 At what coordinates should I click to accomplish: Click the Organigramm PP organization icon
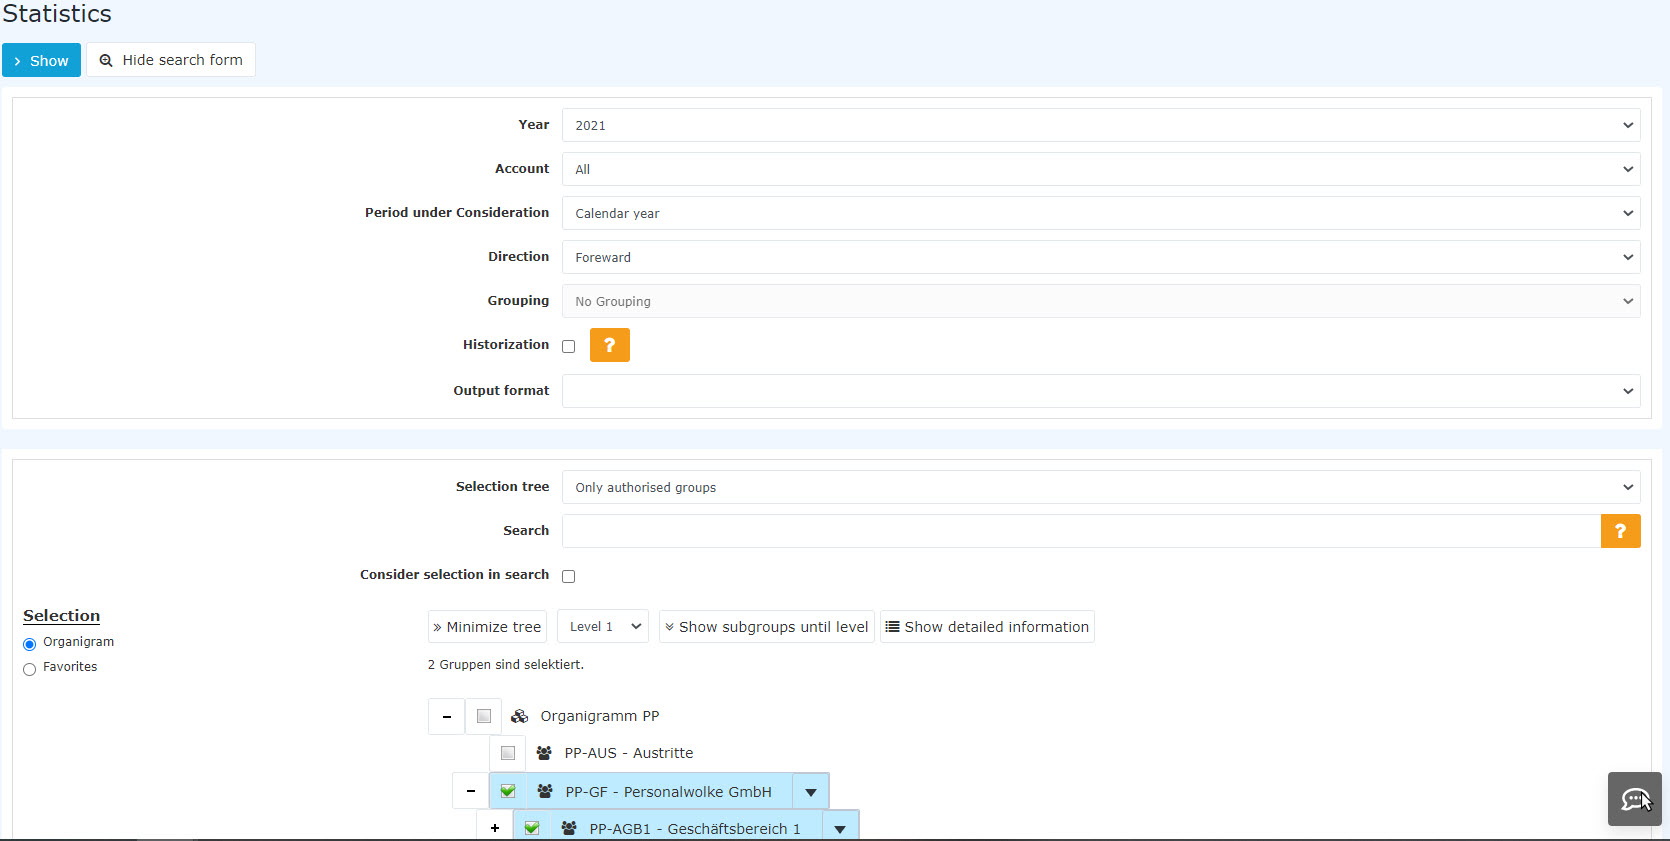520,716
